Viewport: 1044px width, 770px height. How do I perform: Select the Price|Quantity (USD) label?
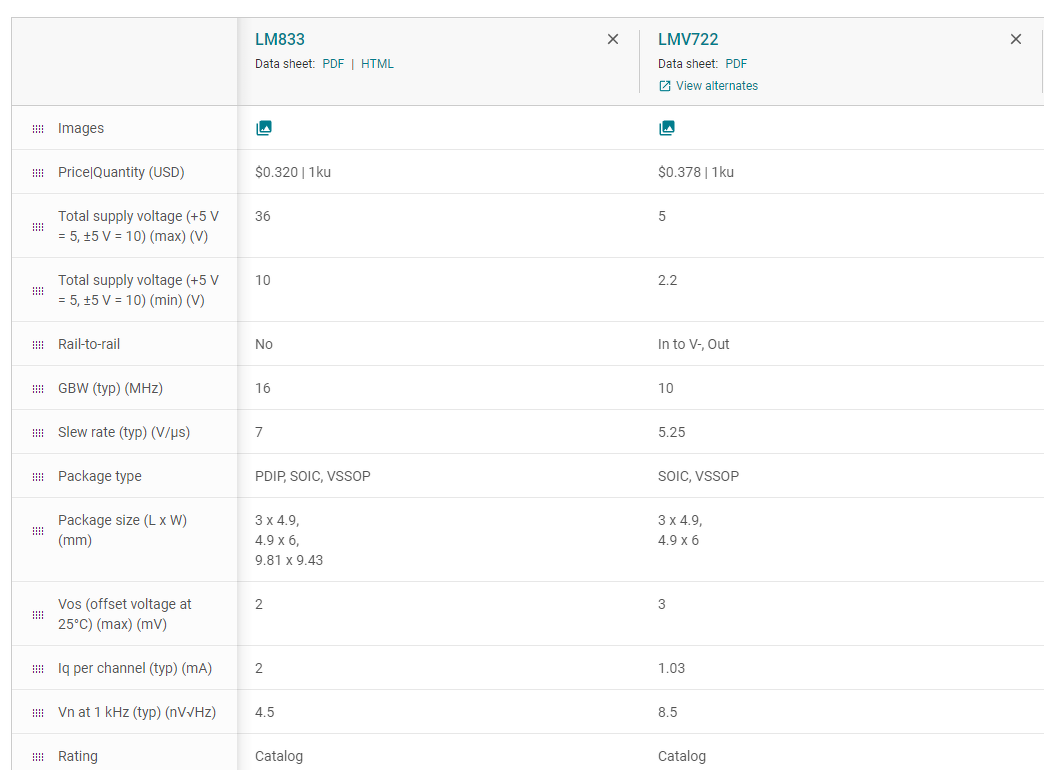tap(121, 172)
